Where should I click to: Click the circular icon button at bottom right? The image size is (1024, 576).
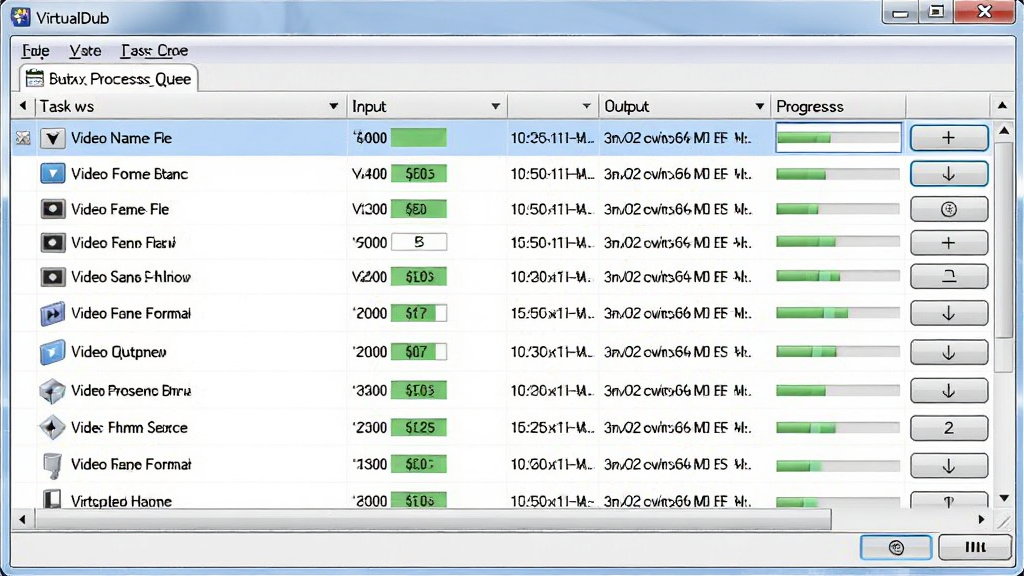896,547
